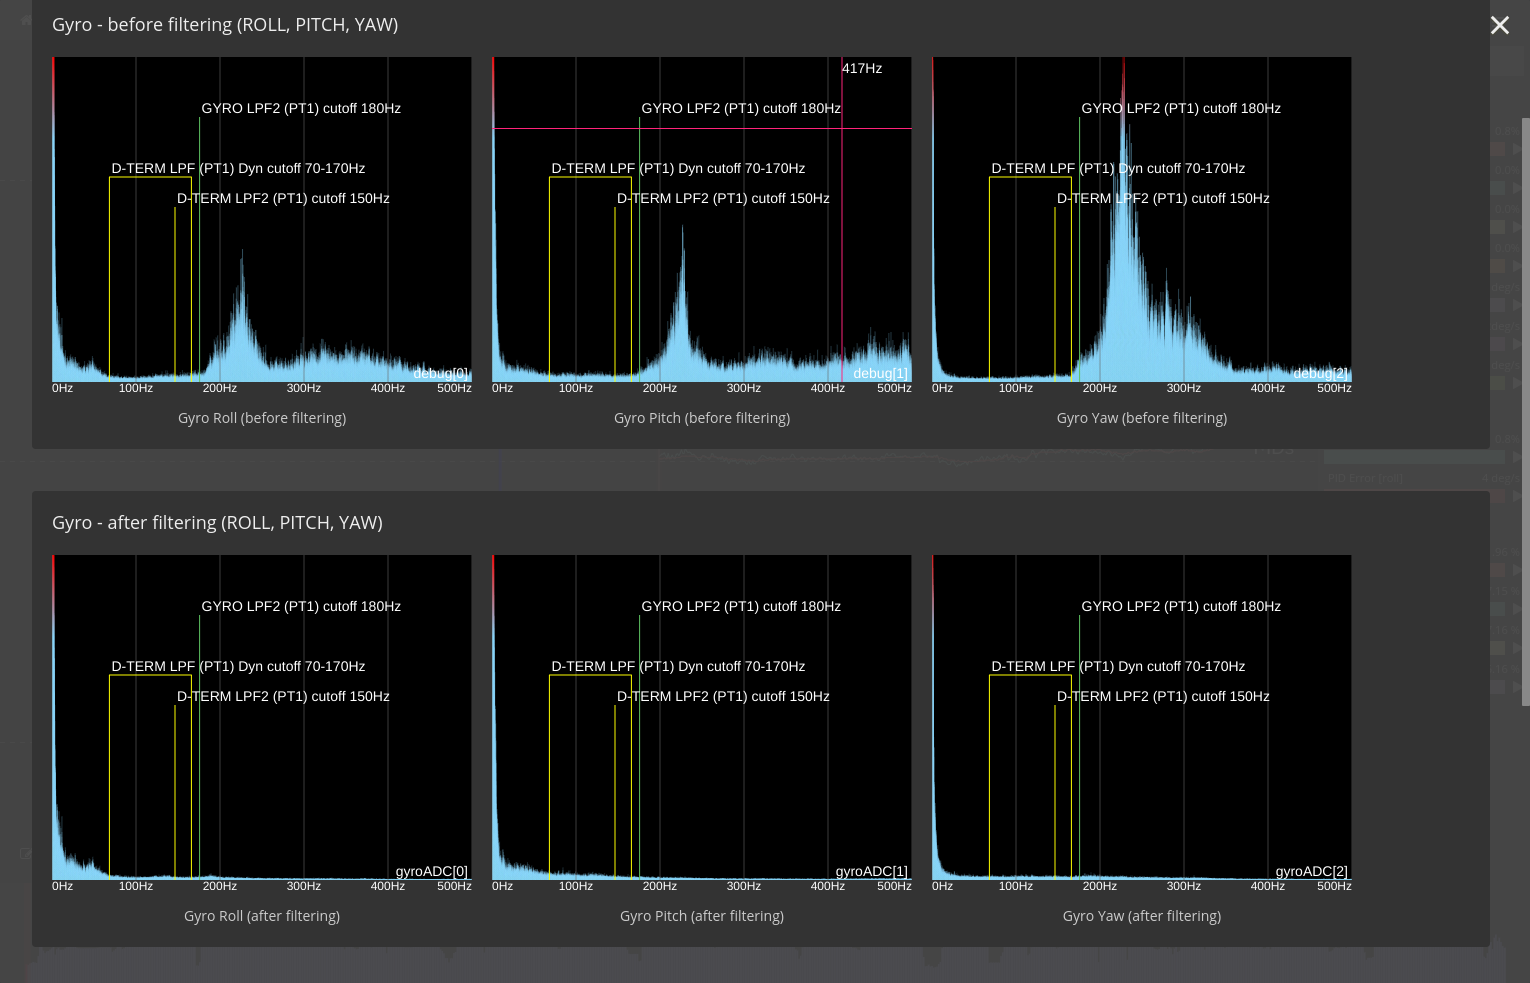Click the 'Gyro Pitch (after filtering)' caption
This screenshot has width=1530, height=983.
pos(702,916)
